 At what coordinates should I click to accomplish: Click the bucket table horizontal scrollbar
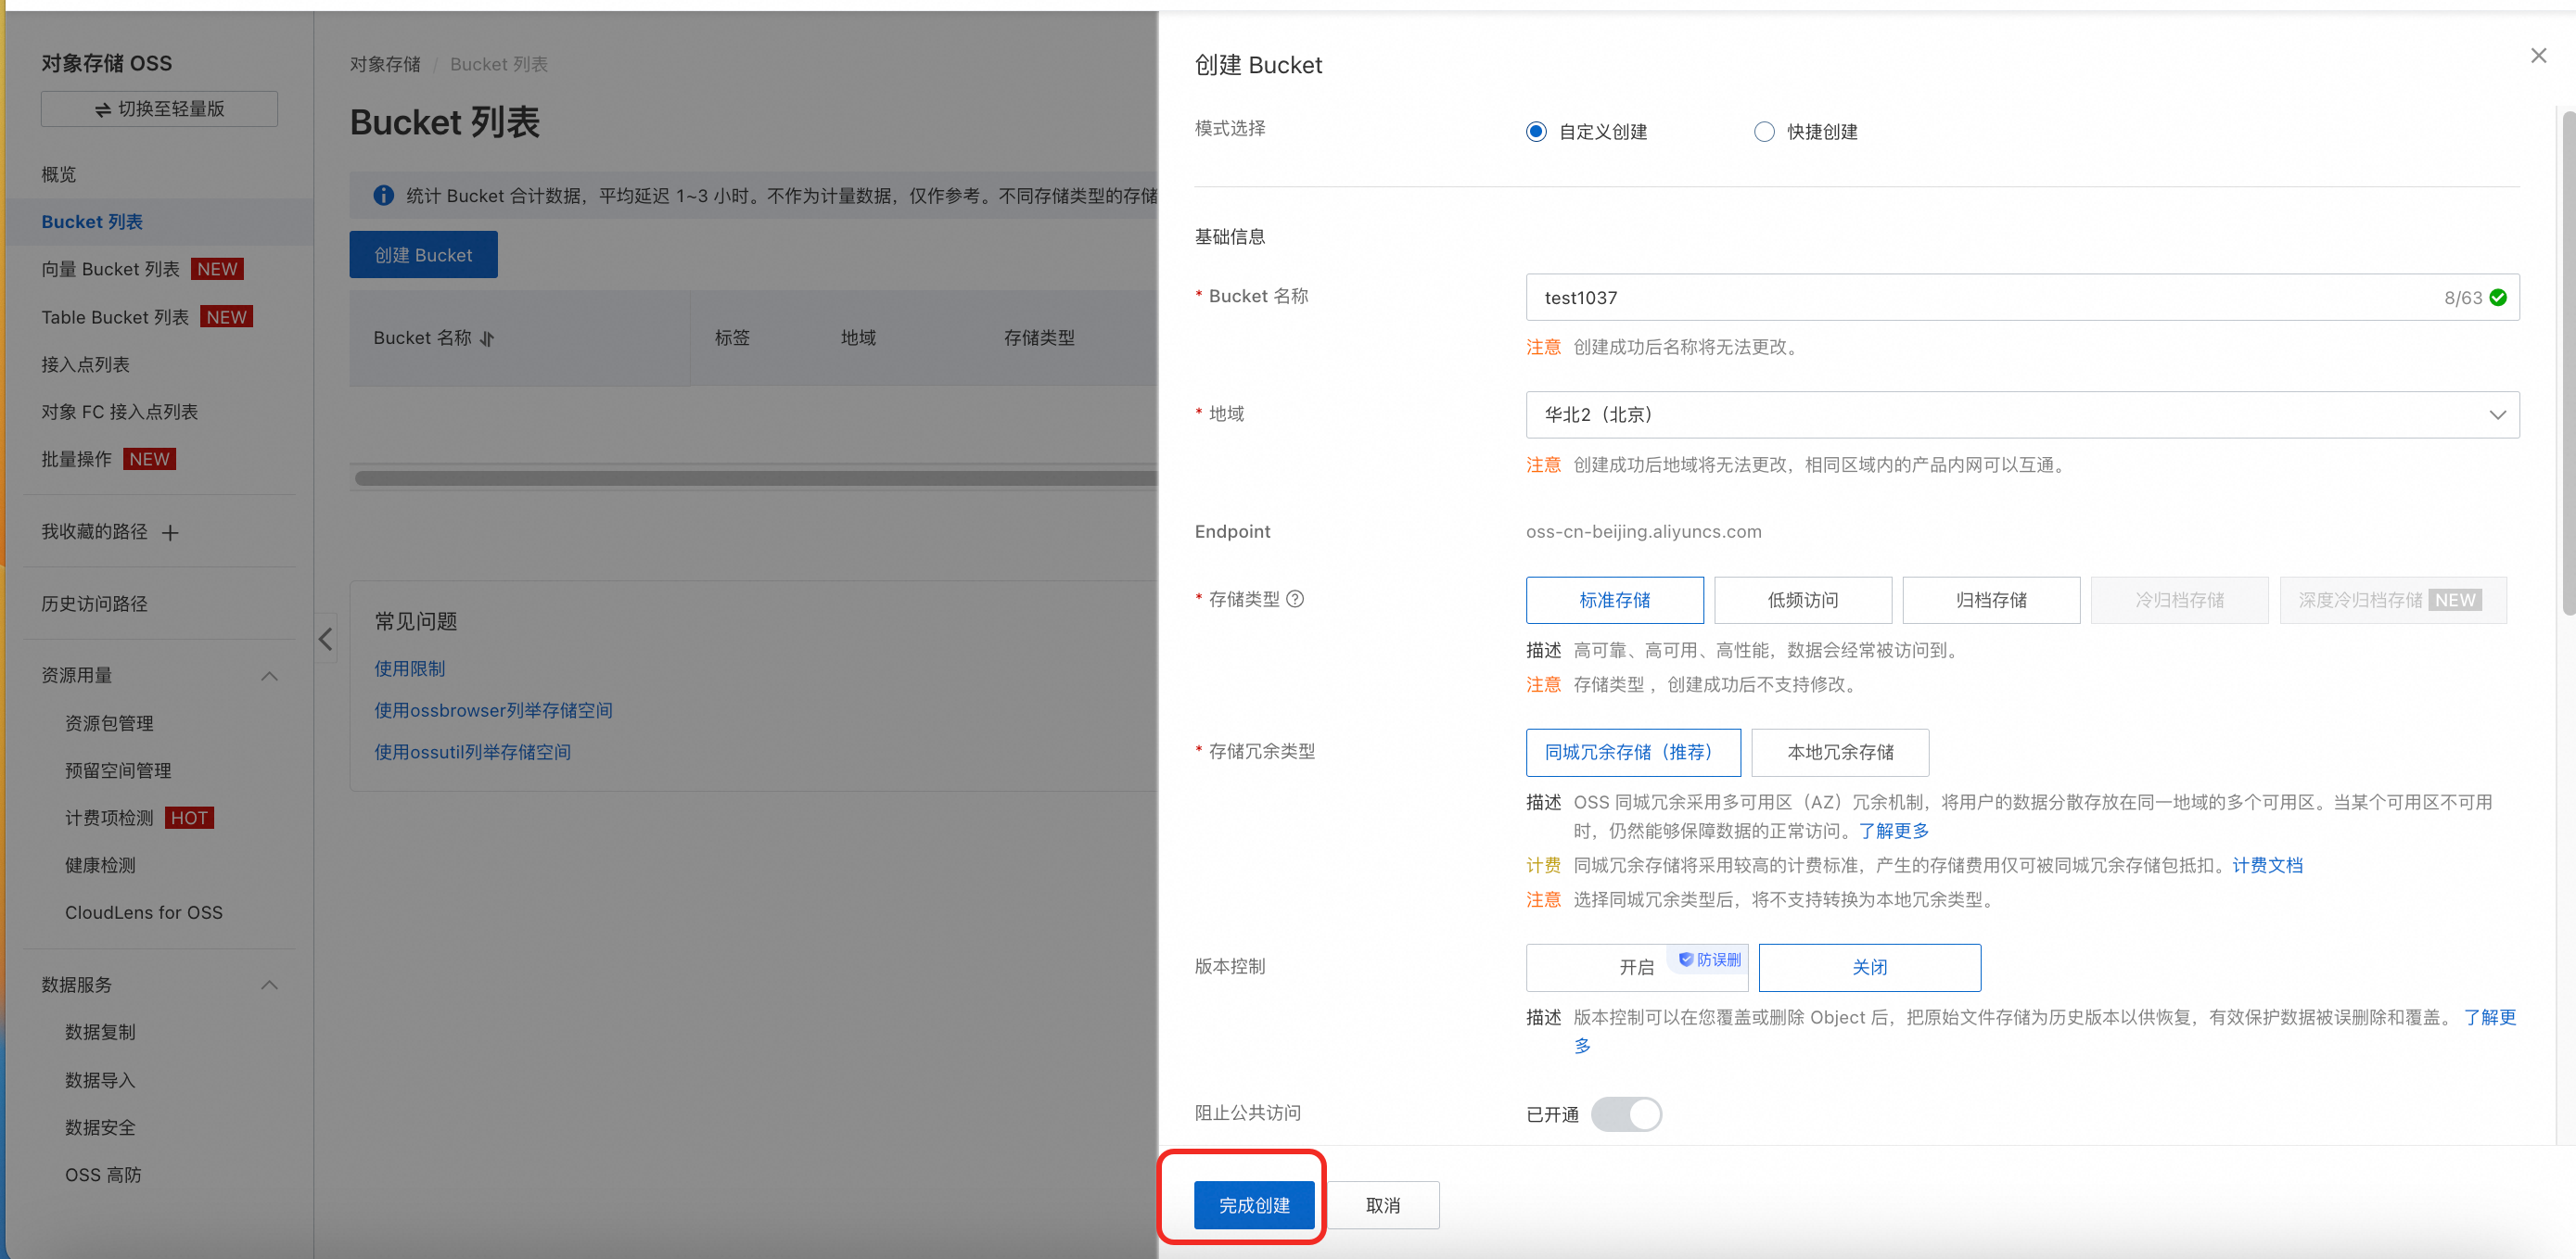click(755, 479)
